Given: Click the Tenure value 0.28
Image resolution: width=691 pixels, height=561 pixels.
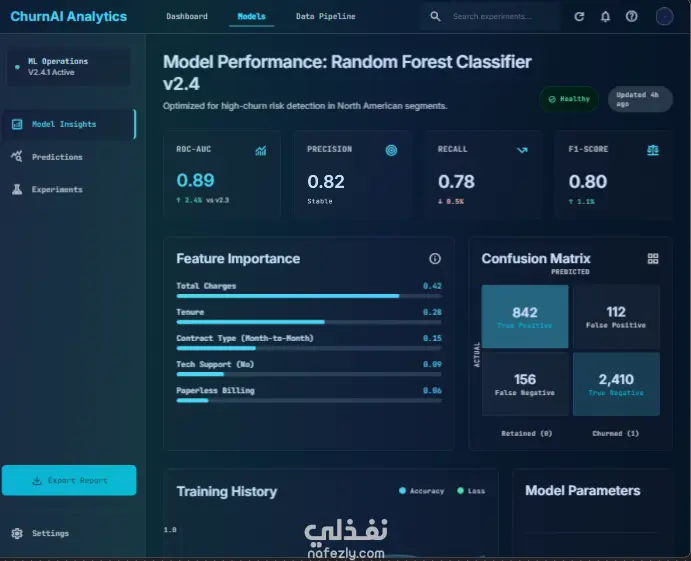Looking at the screenshot, I should pos(432,312).
